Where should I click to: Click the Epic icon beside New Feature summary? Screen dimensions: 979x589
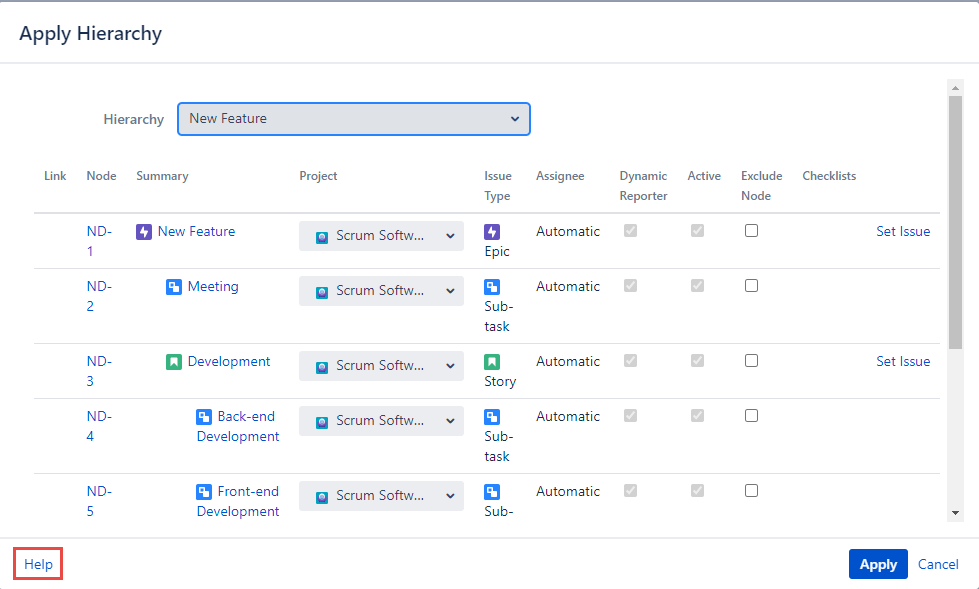(144, 232)
